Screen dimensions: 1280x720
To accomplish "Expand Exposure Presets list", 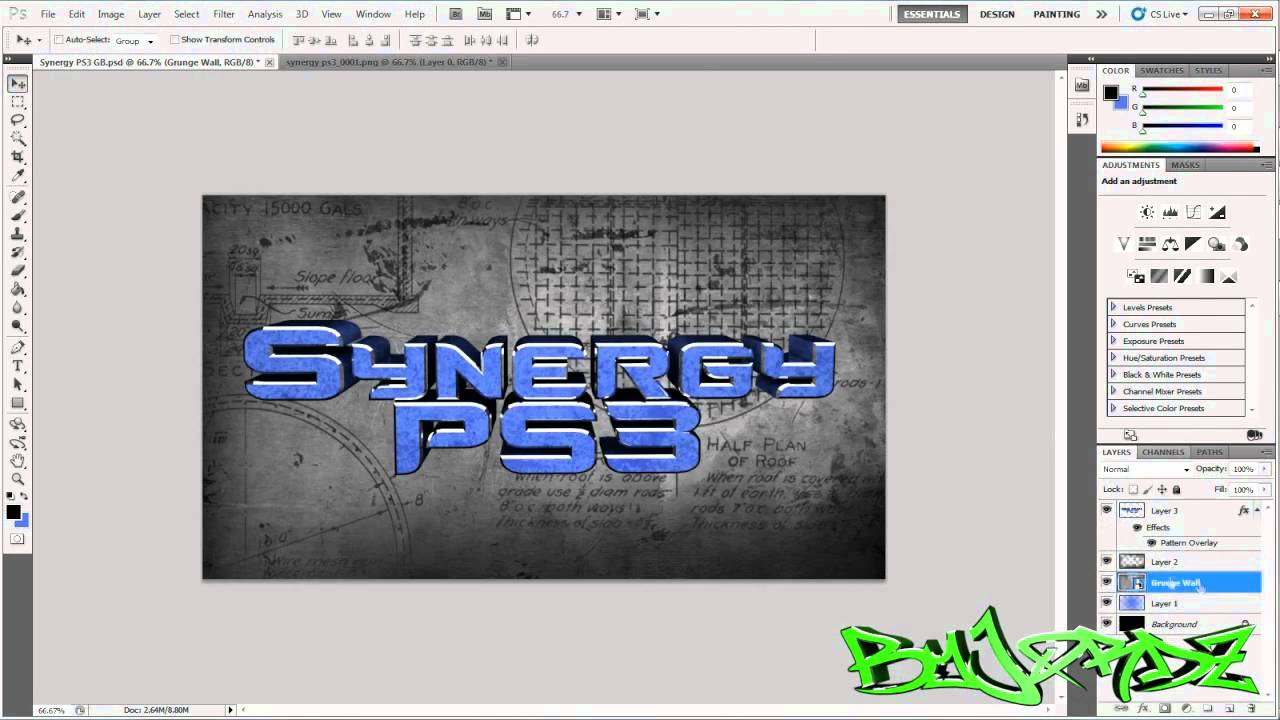I will 1114,341.
